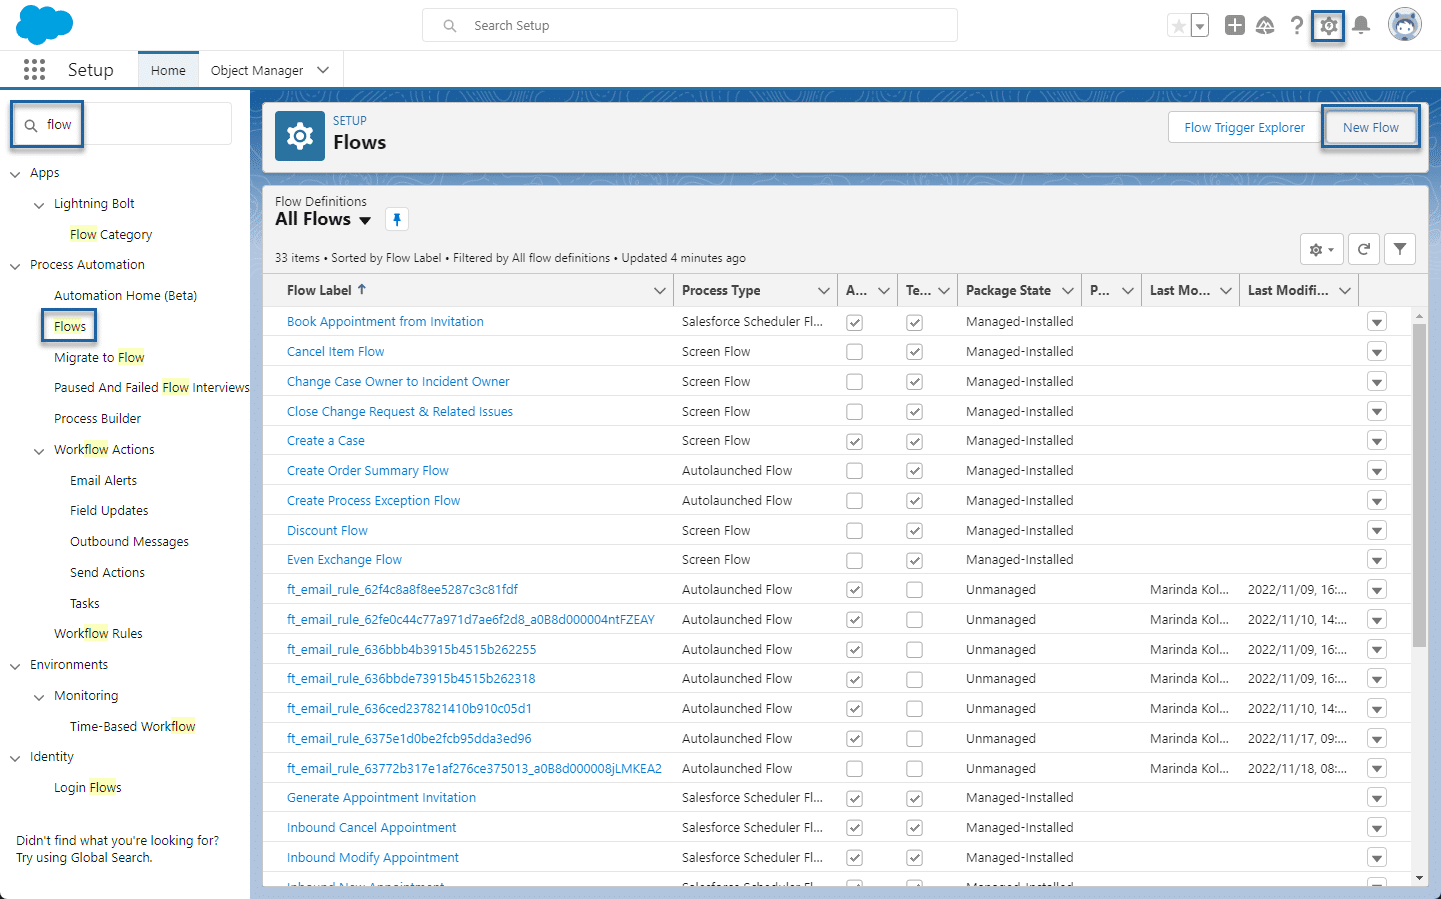
Task: Select the Home tab in Setup
Action: coord(167,69)
